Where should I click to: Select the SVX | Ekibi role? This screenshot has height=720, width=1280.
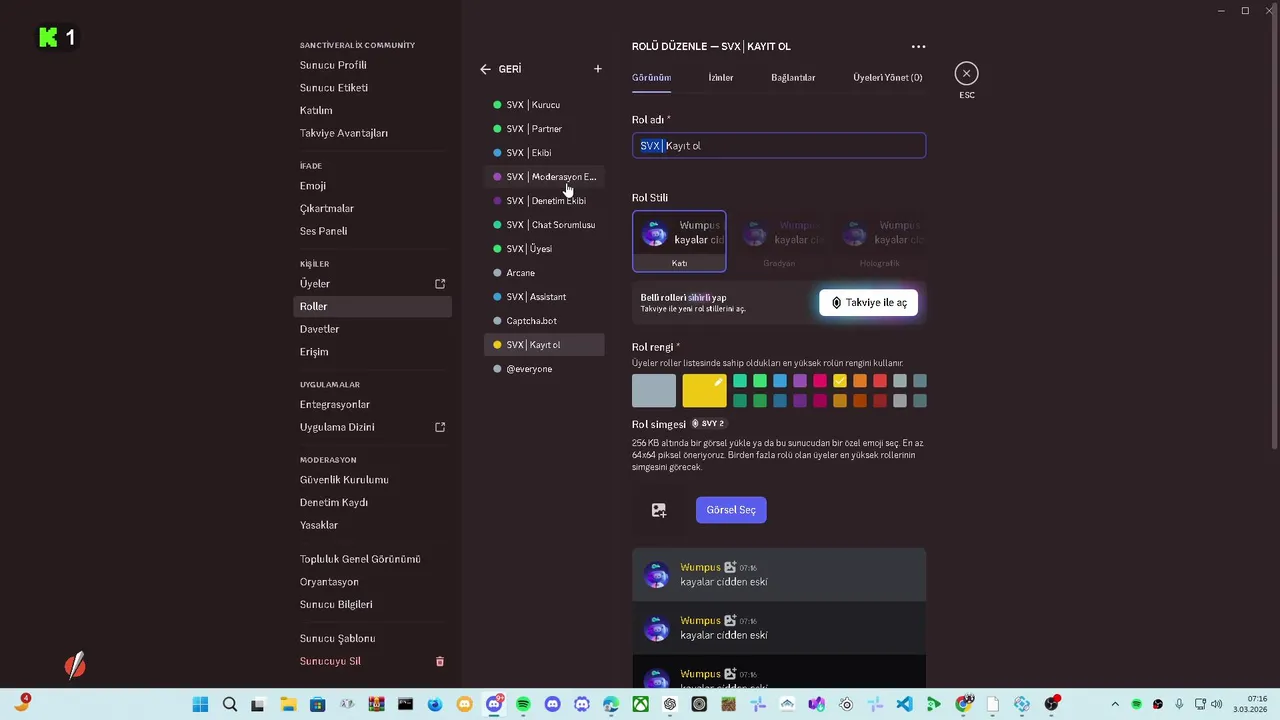(544, 153)
